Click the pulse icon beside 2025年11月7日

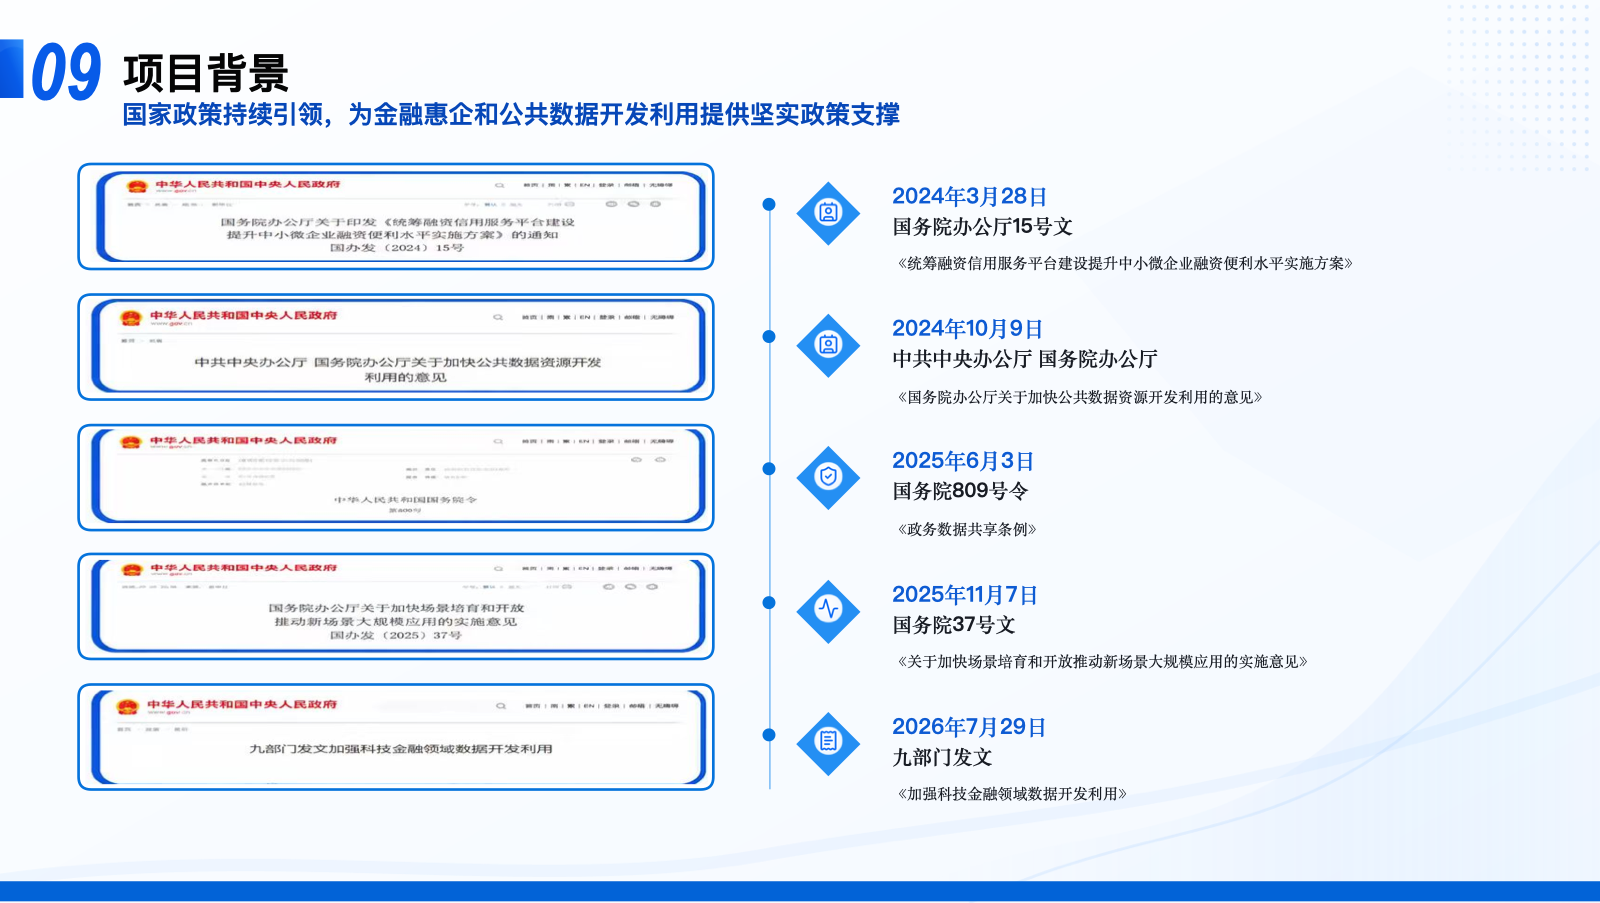pyautogui.click(x=828, y=609)
